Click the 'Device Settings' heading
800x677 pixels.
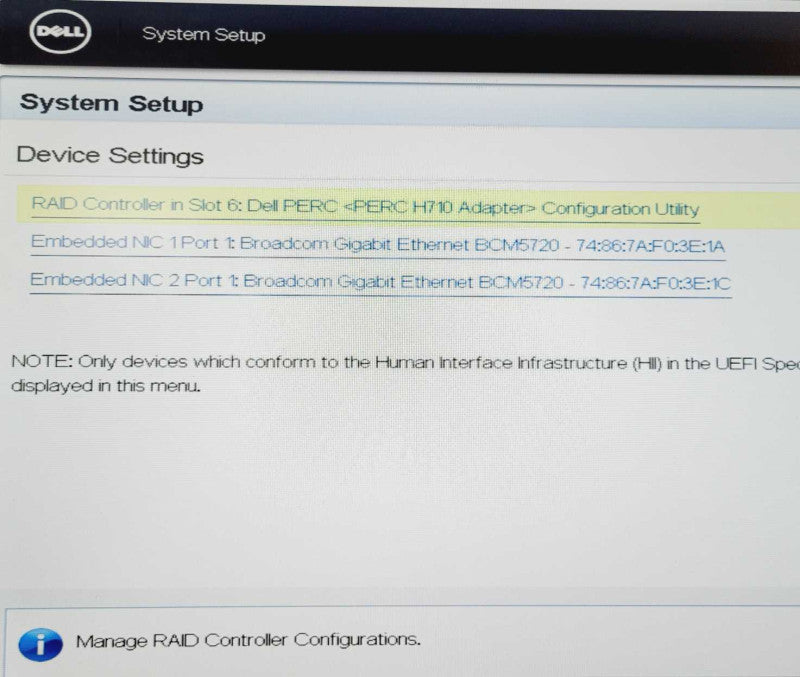coord(110,155)
